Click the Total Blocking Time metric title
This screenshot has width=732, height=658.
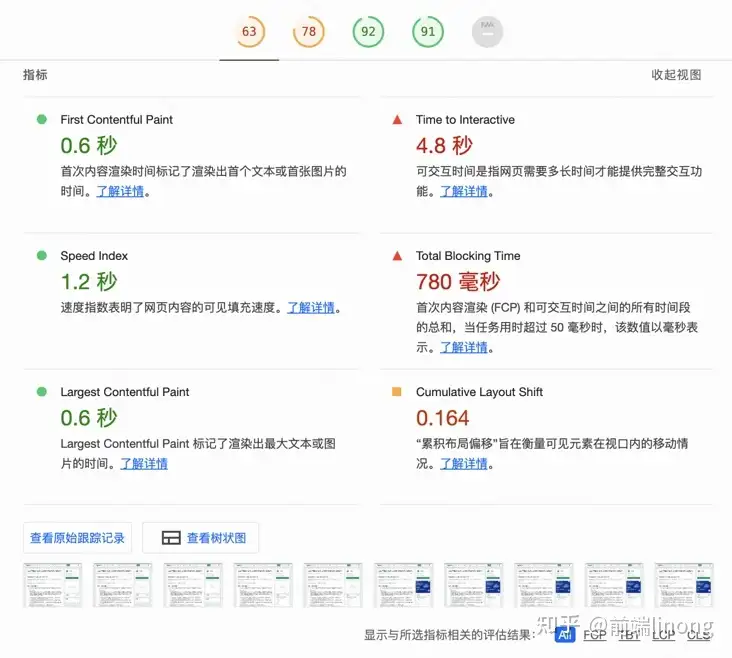point(468,255)
